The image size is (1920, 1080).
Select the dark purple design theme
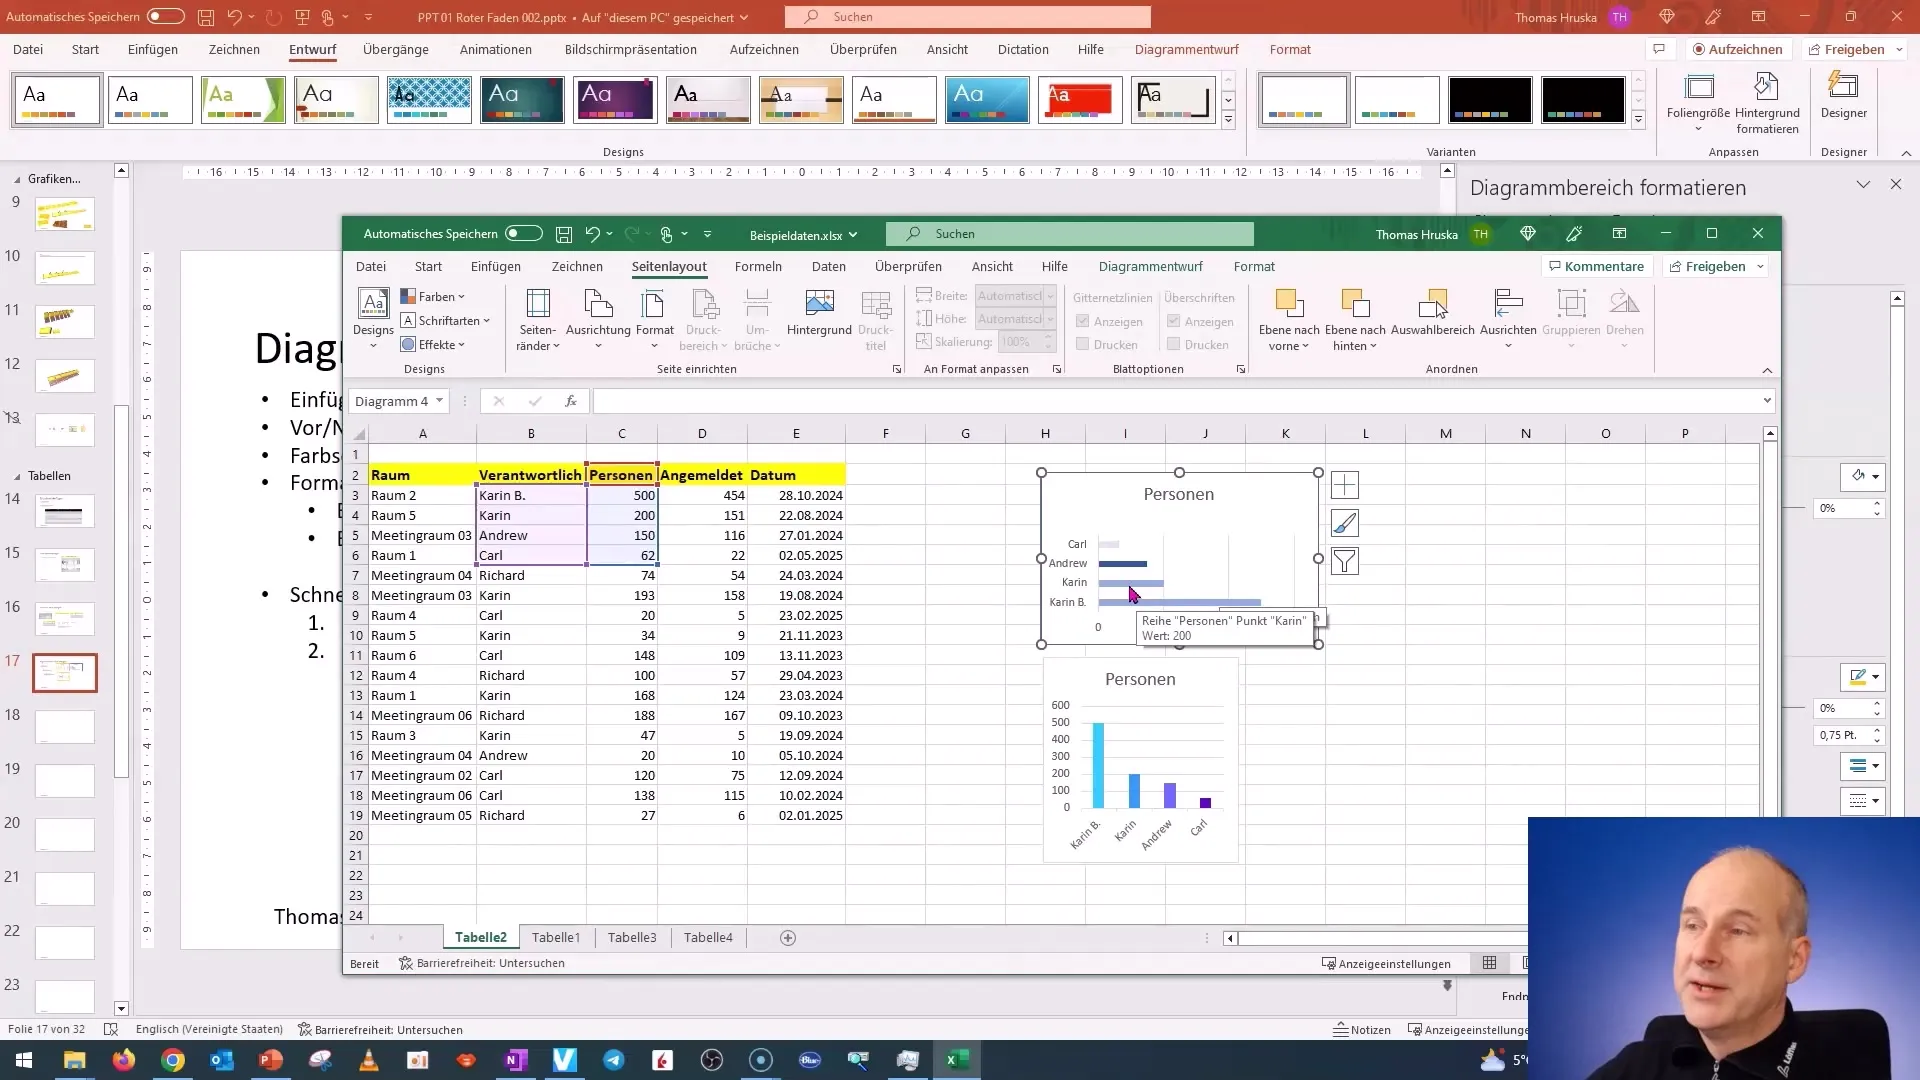coord(615,100)
